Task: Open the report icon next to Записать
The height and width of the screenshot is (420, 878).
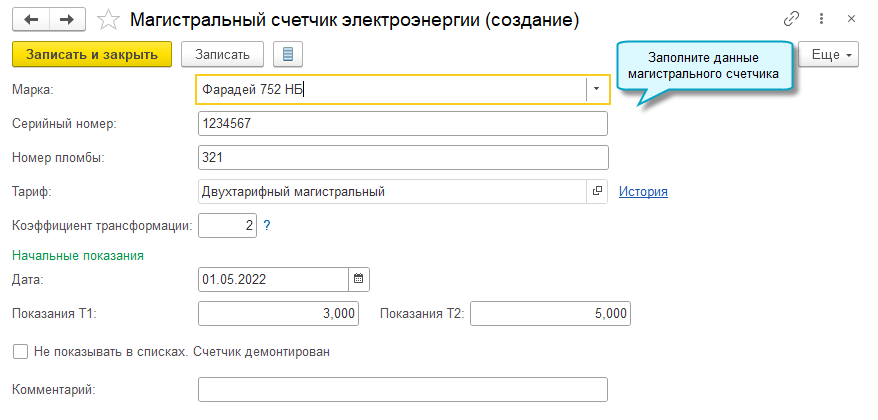Action: [x=288, y=54]
